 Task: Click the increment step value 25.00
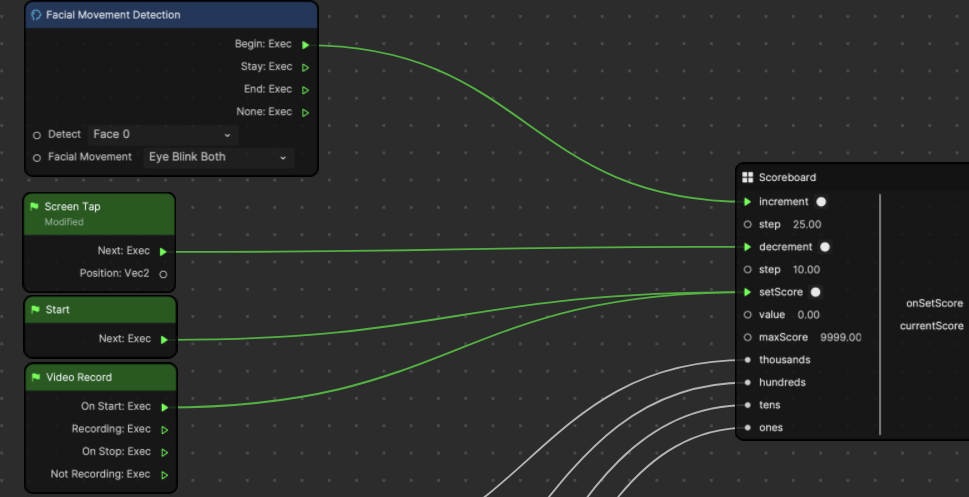[807, 224]
